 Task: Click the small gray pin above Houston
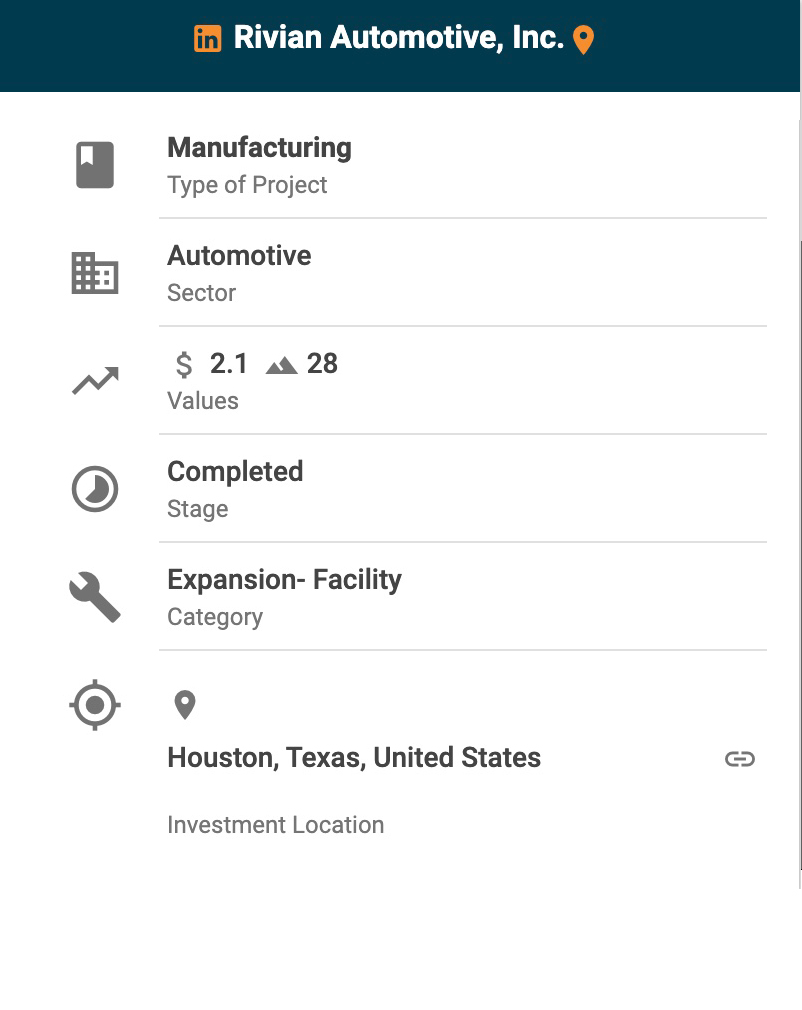point(184,705)
